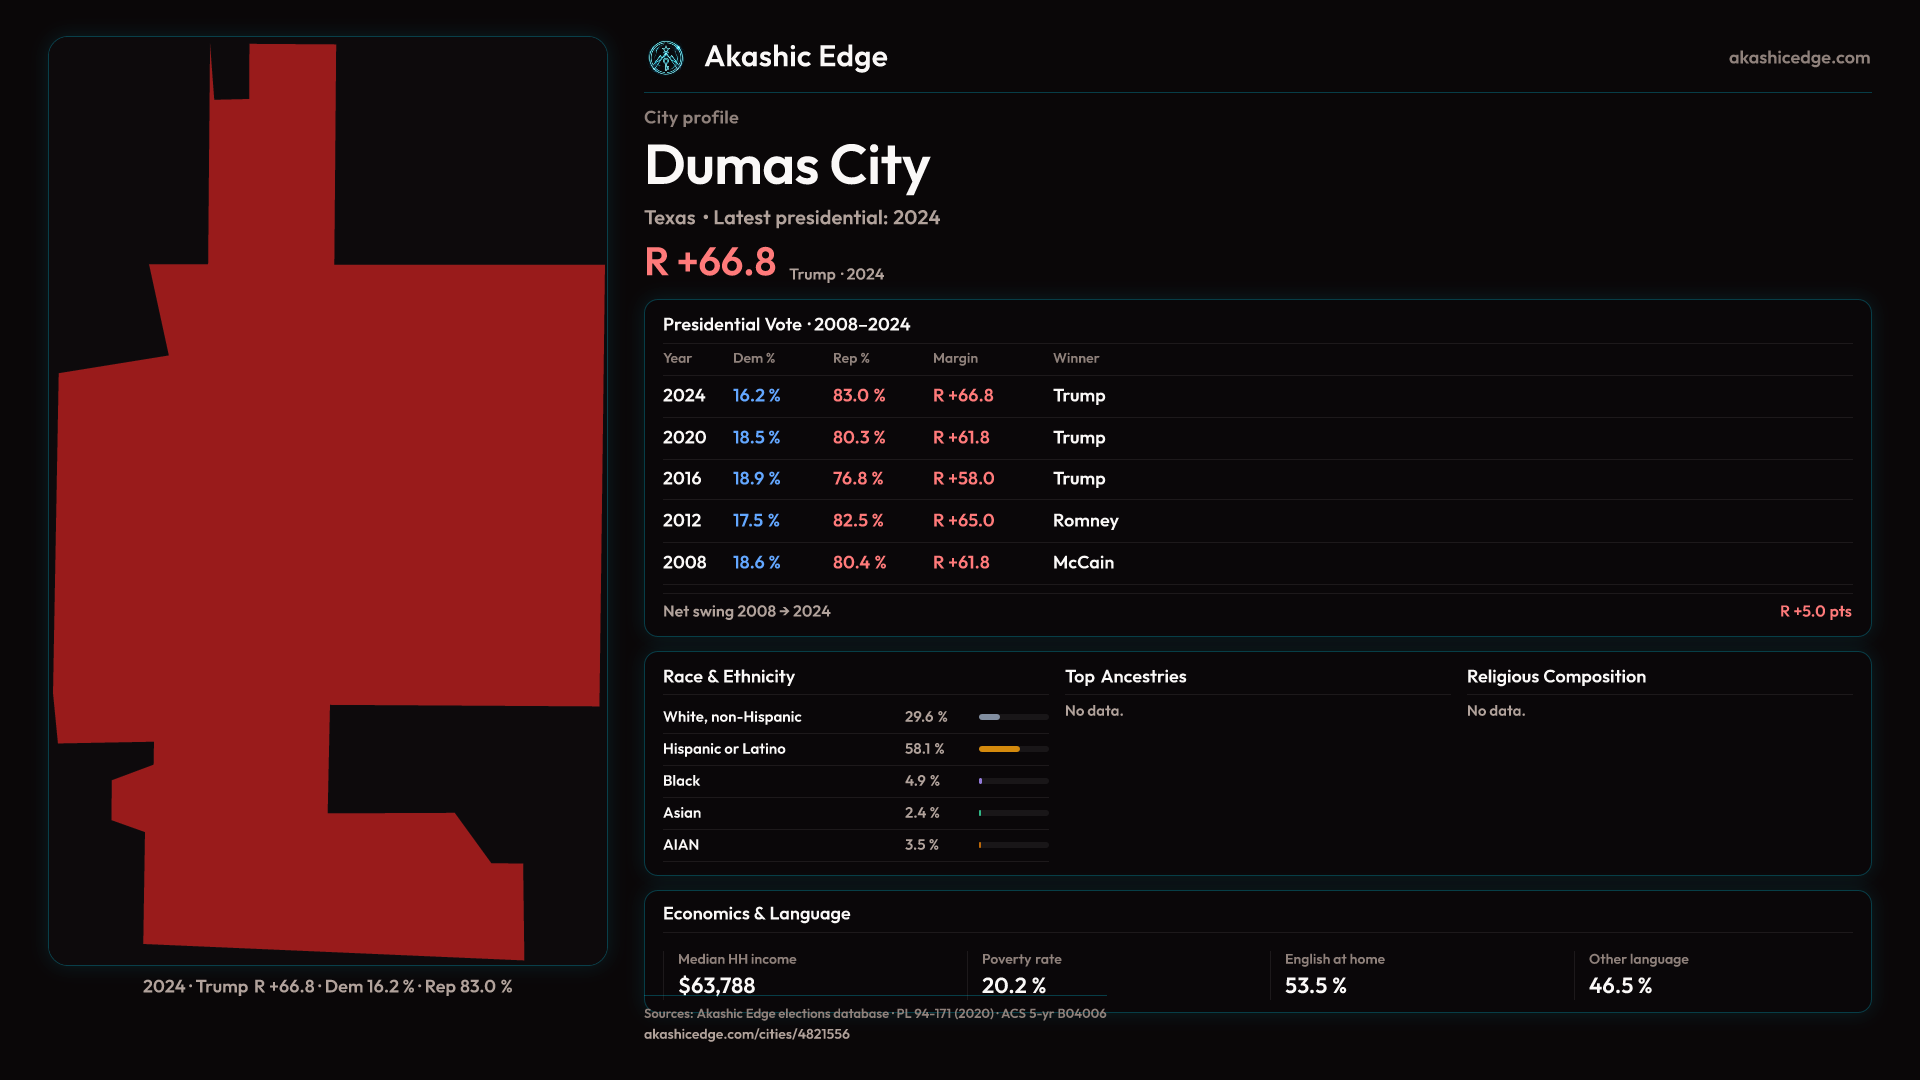Click the large R +66.8 margin headline

click(710, 262)
